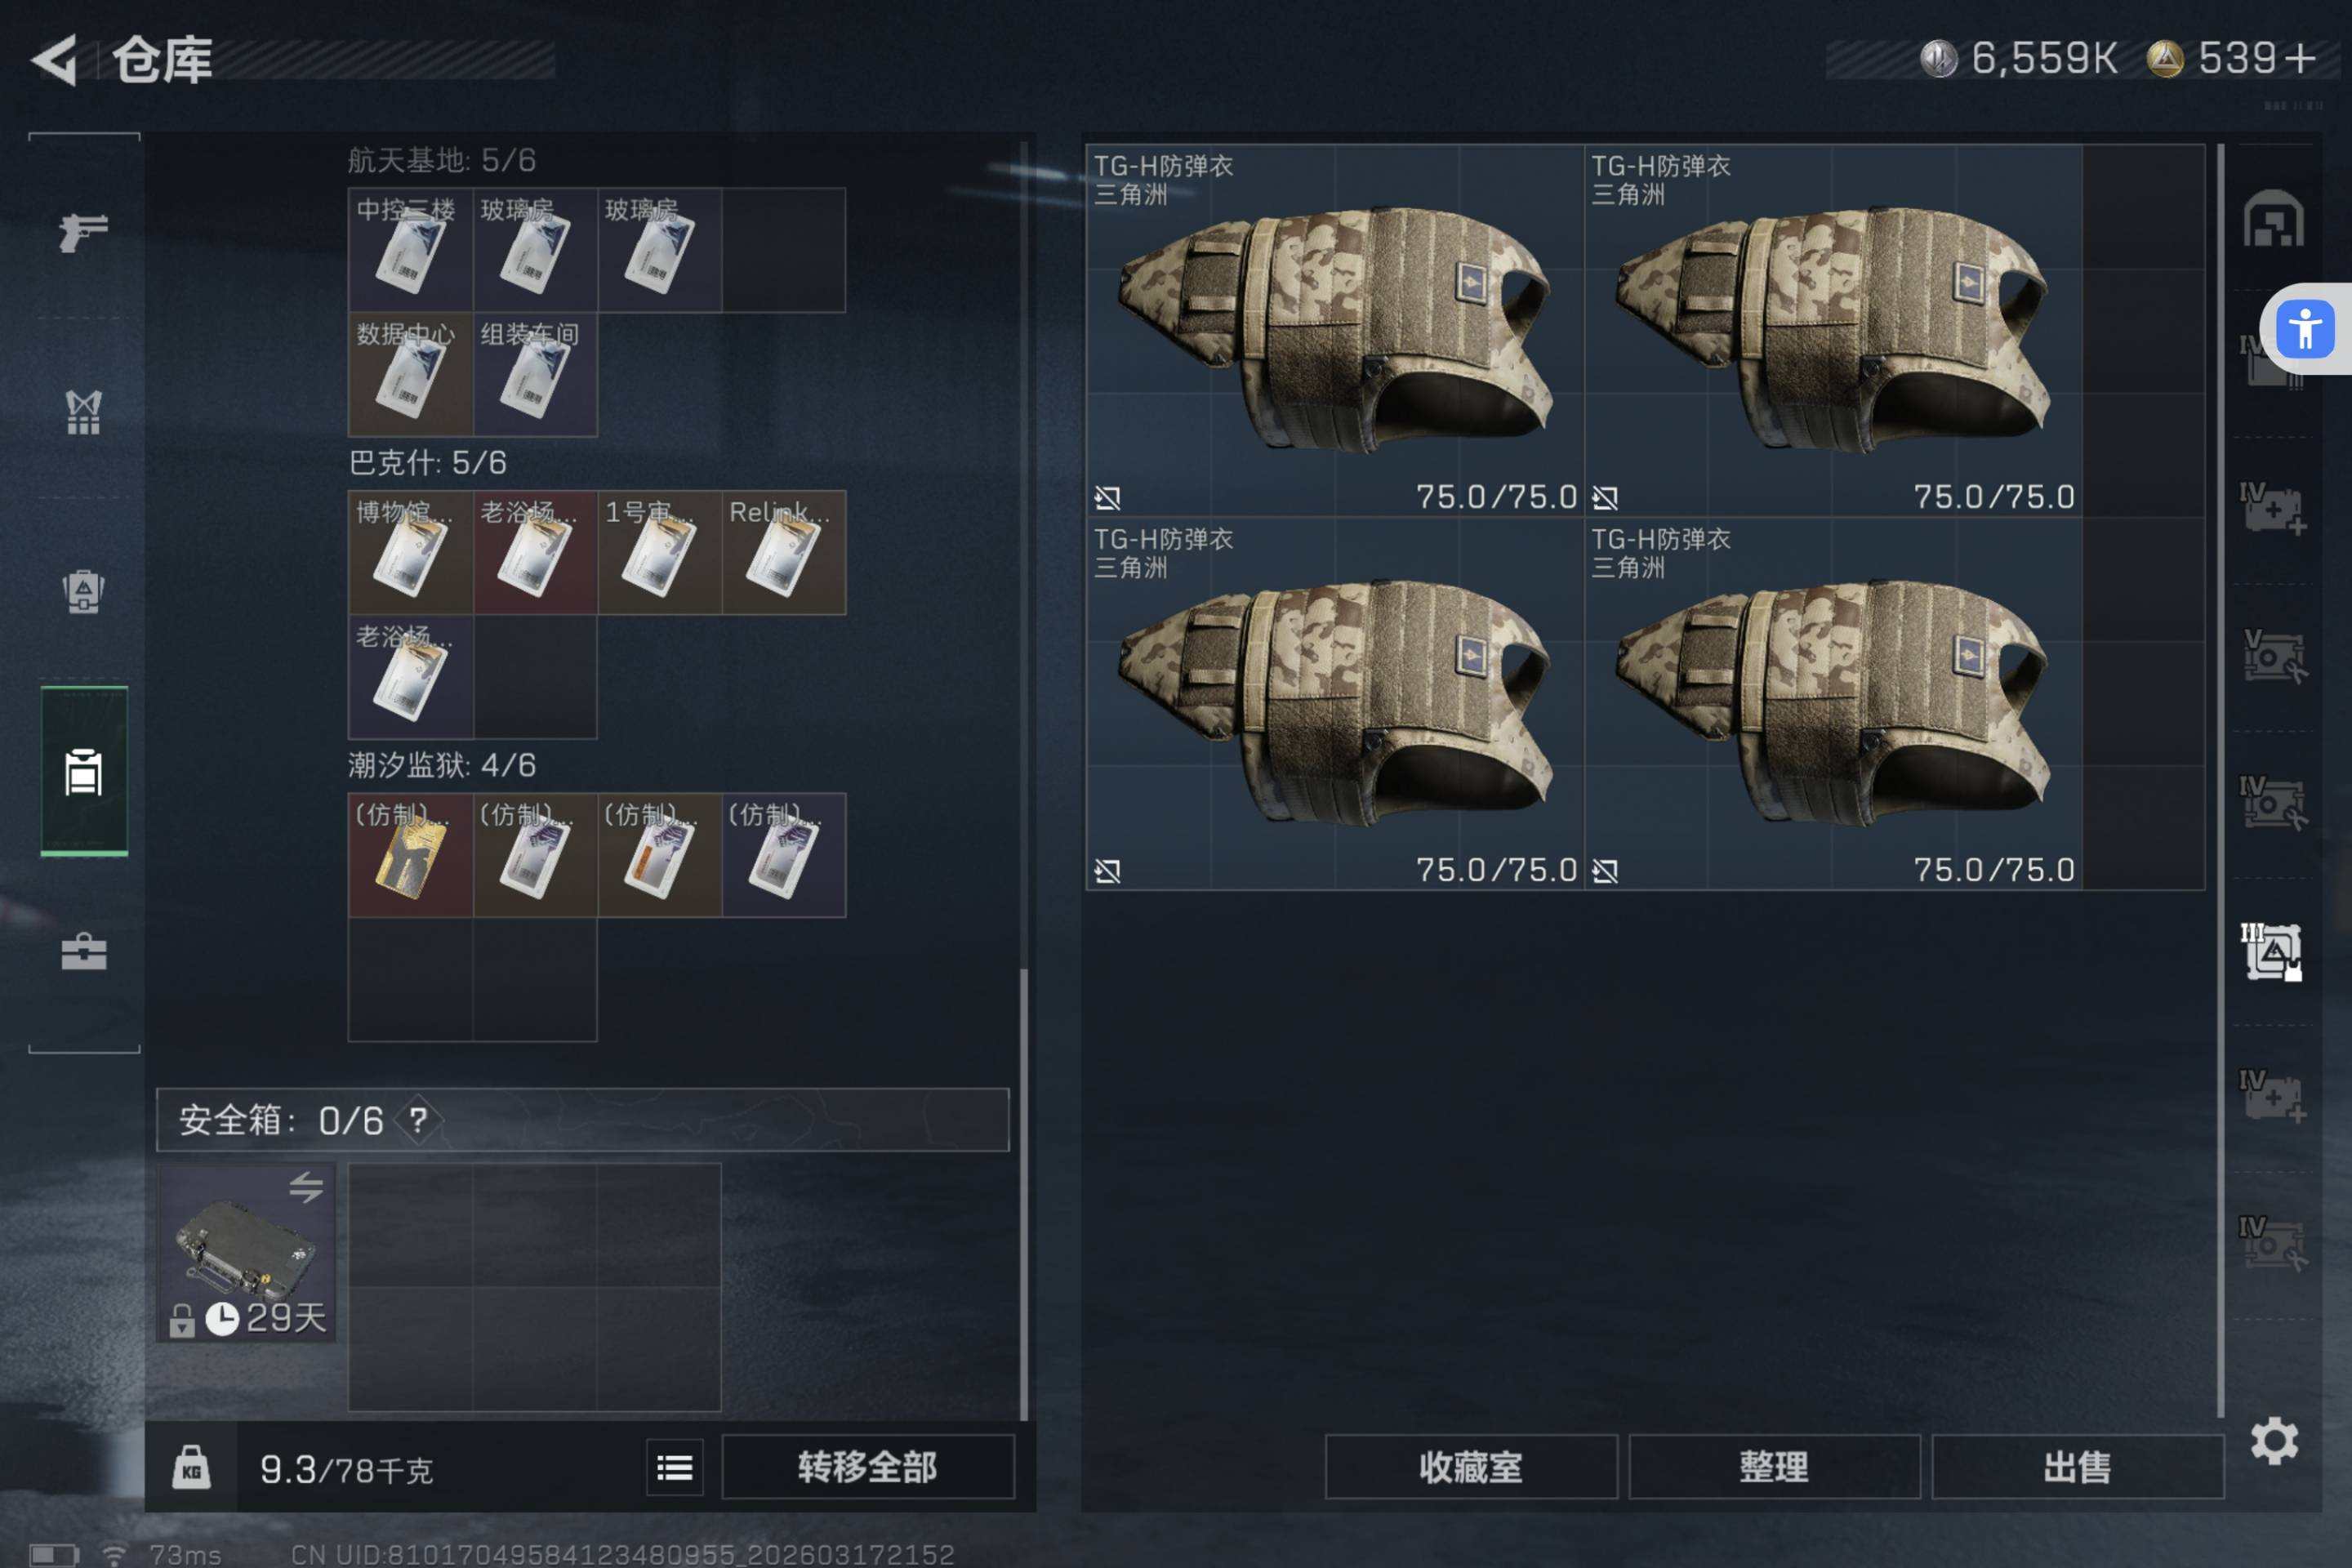Image resolution: width=2352 pixels, height=1568 pixels.
Task: Toggle the list view icon beside 转移全部
Action: coord(675,1467)
